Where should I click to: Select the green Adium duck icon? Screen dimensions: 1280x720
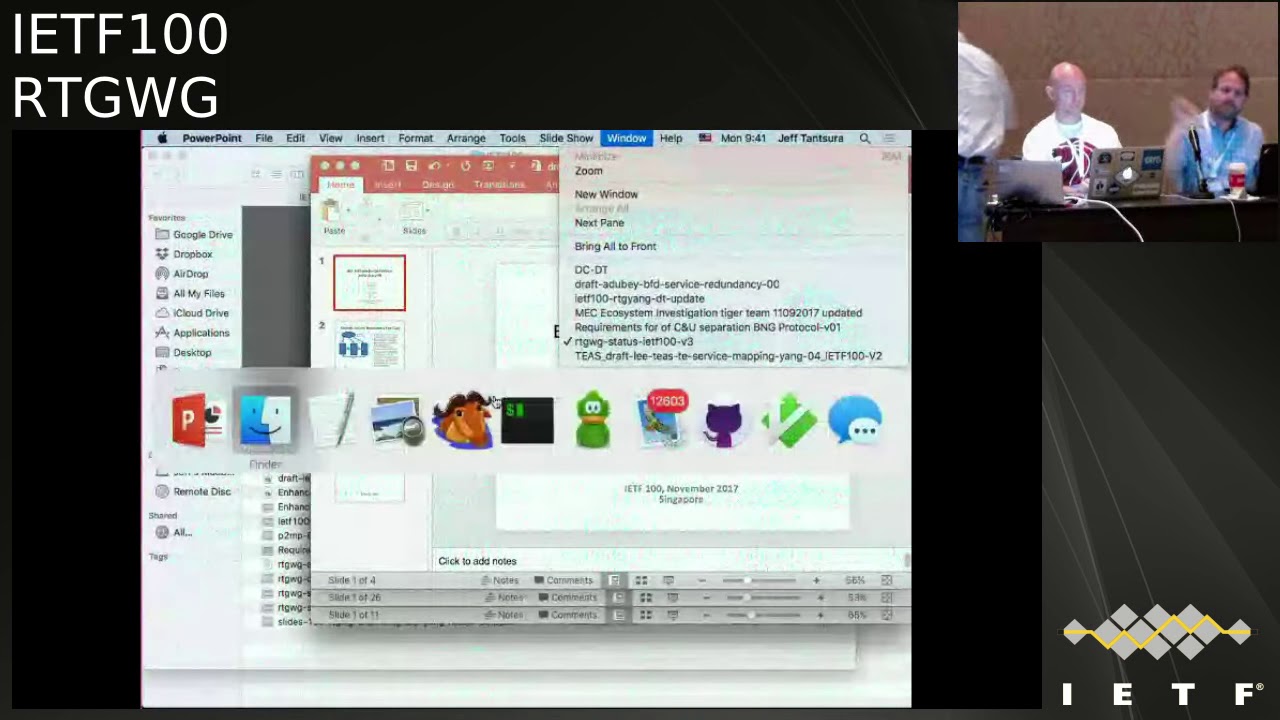click(x=593, y=420)
